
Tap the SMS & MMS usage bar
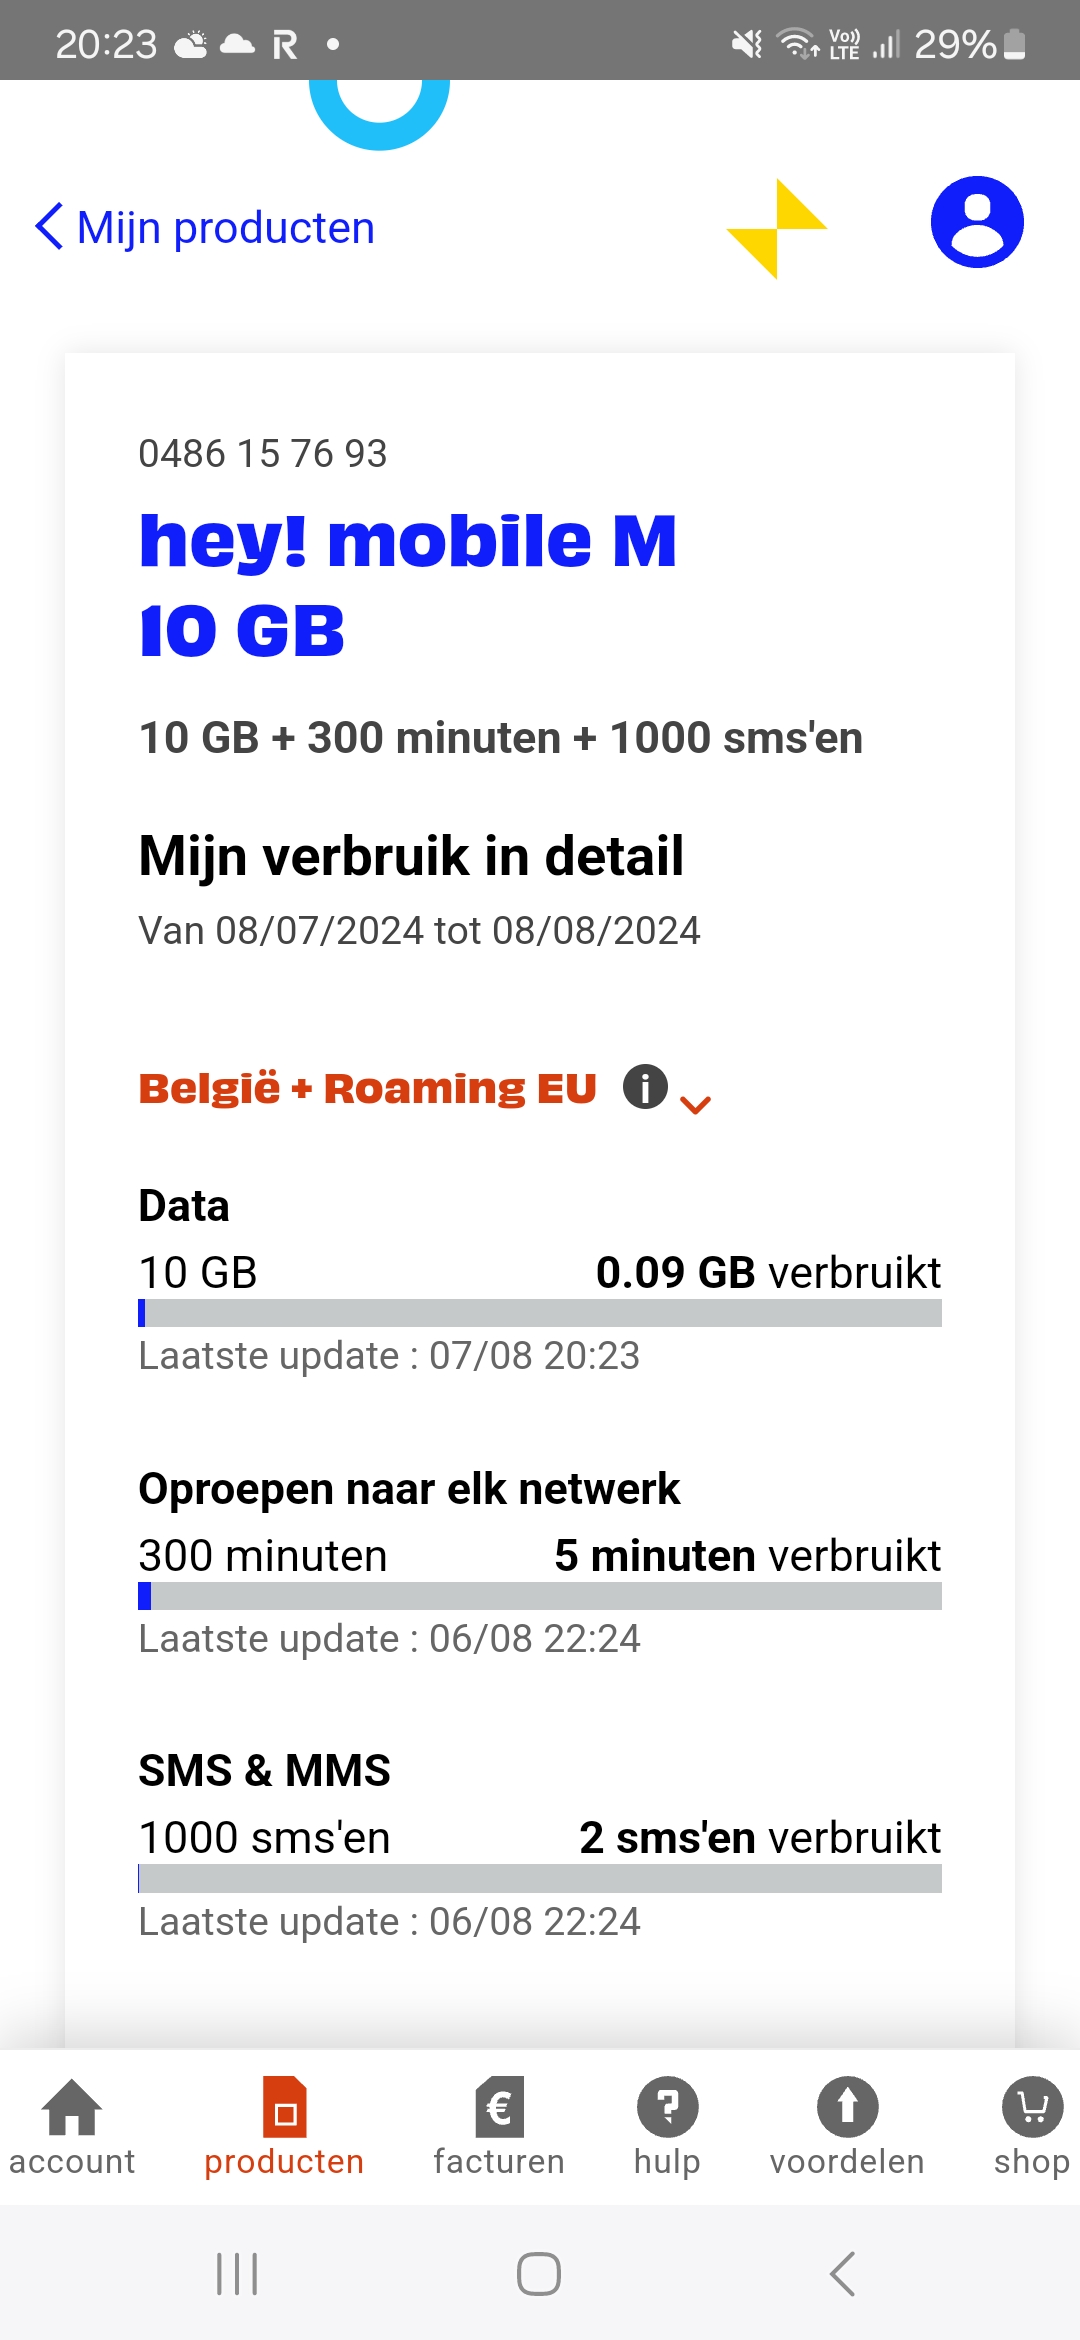pos(540,1879)
